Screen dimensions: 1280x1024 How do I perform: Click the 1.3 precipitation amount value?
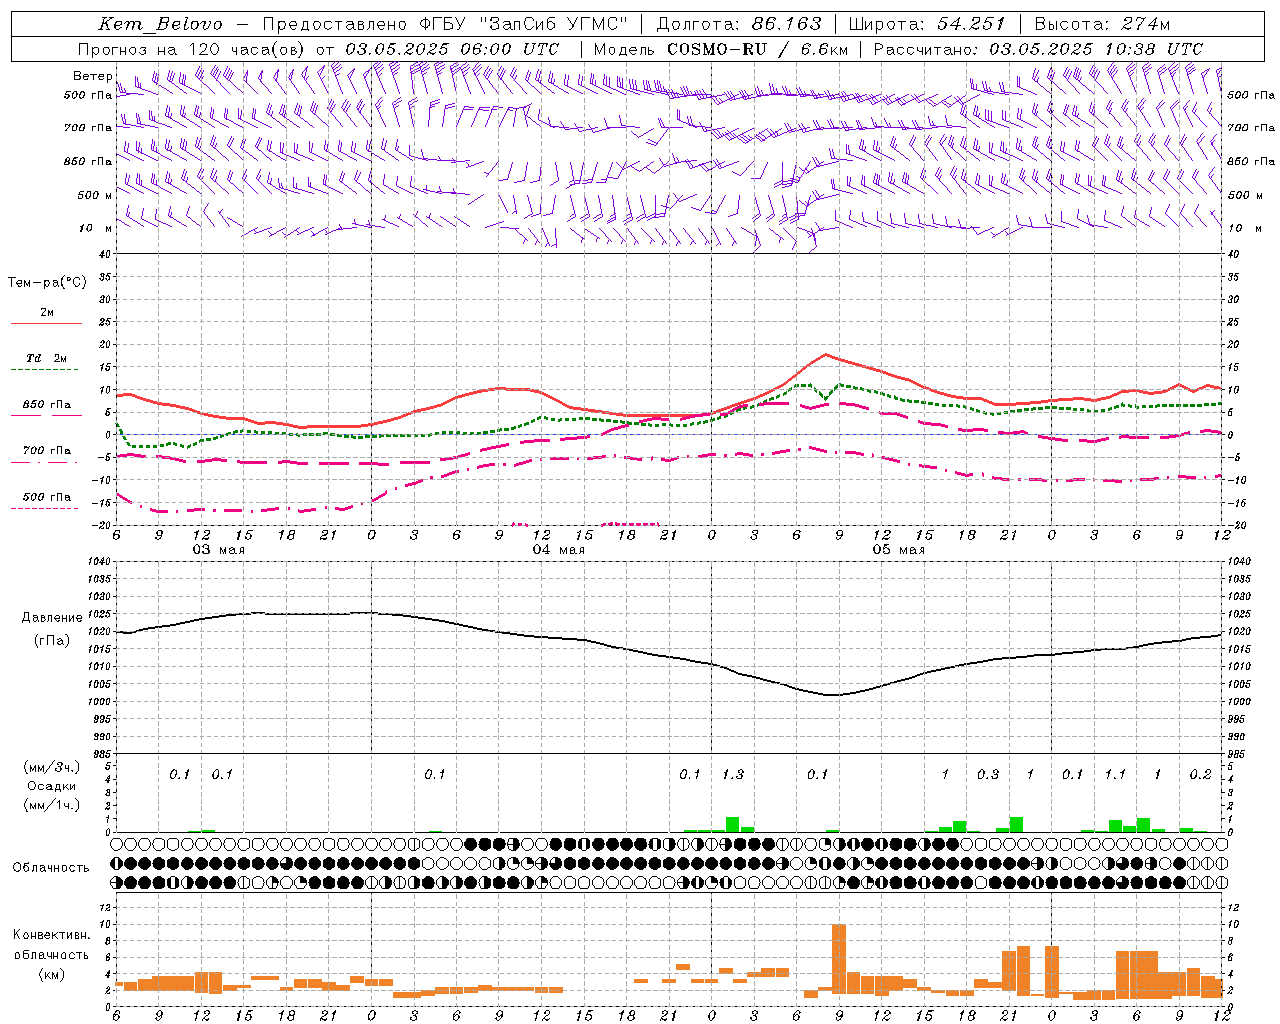pos(732,775)
